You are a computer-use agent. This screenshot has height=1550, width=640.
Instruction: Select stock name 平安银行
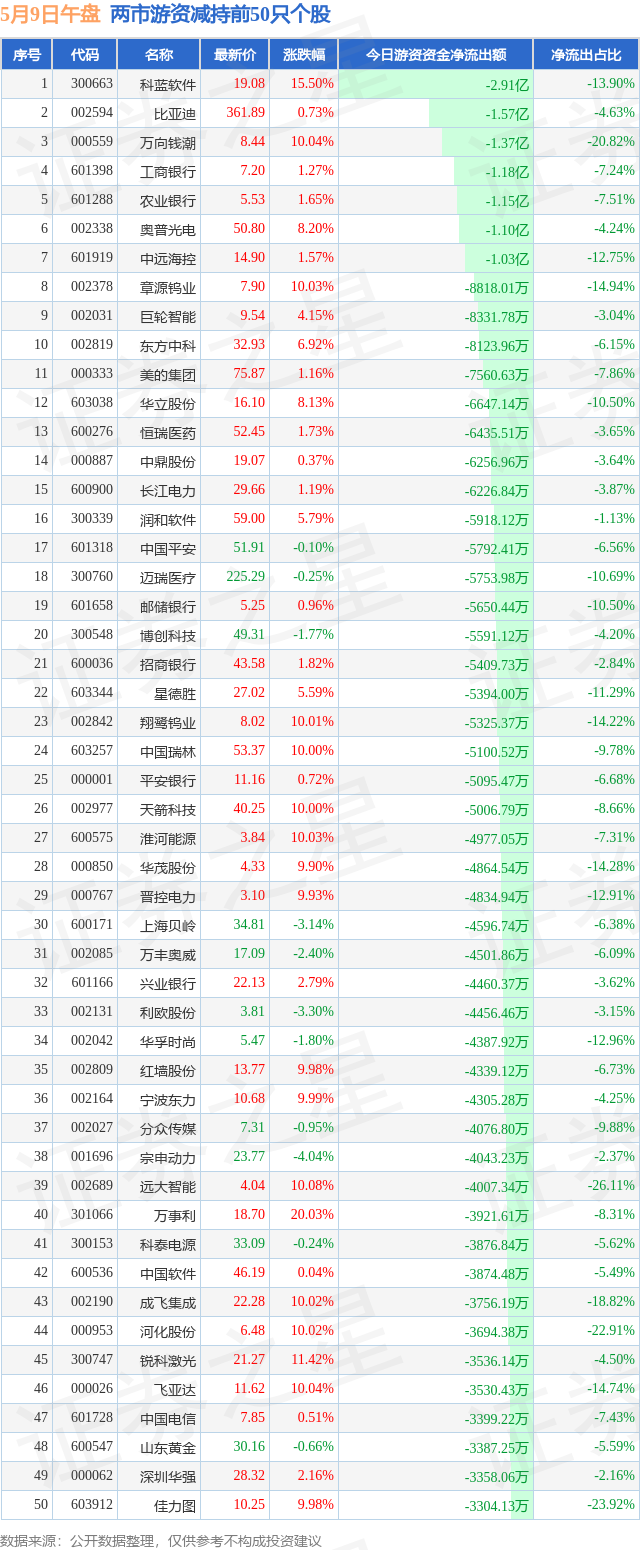click(168, 780)
